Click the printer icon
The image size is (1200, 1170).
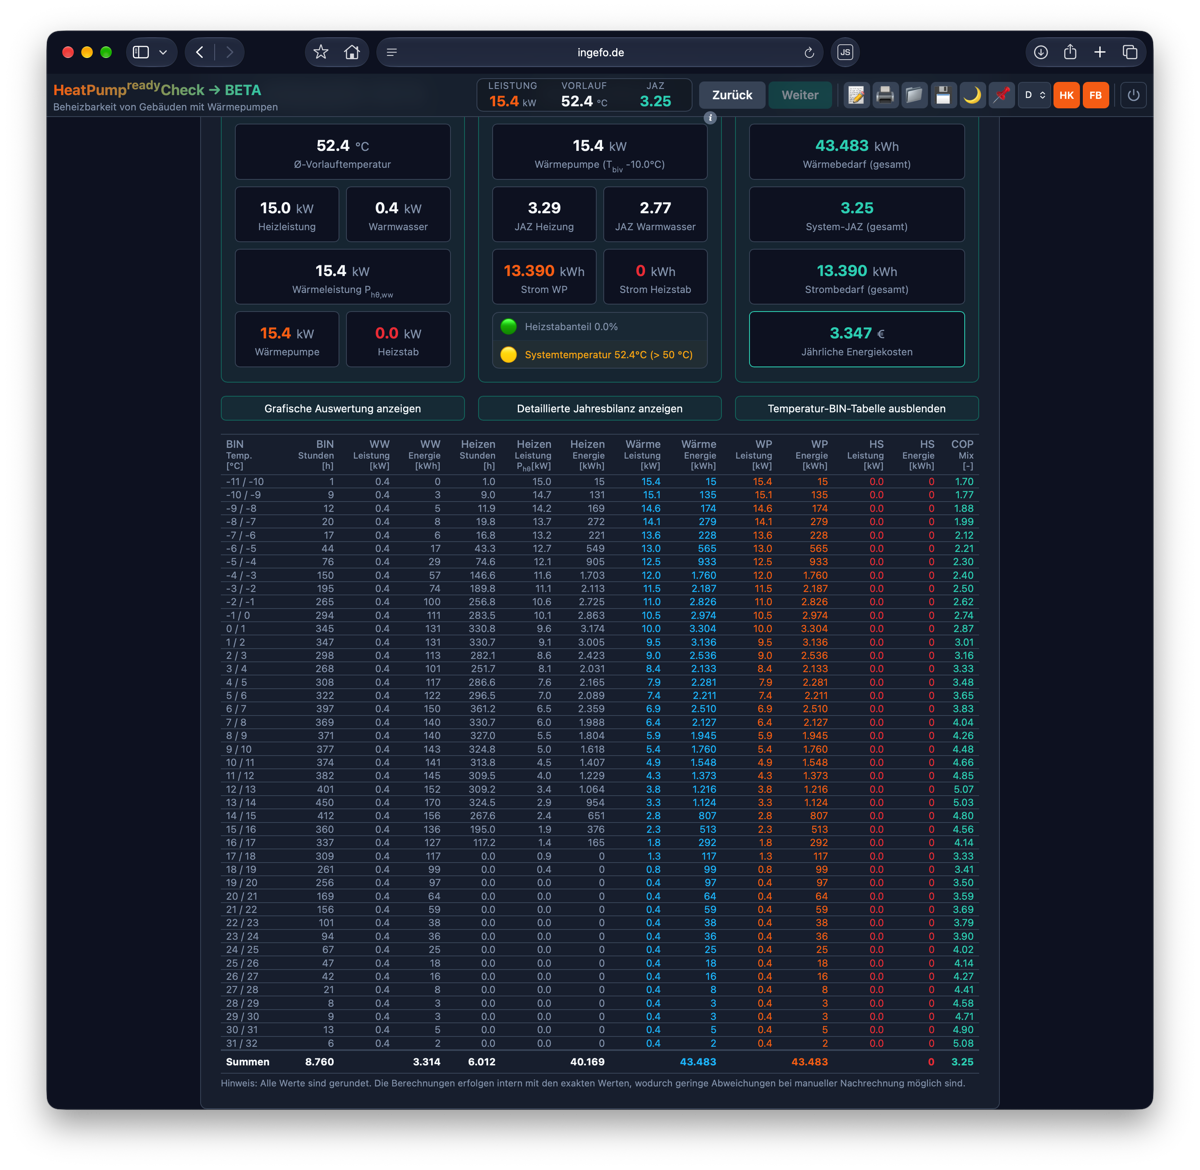[x=885, y=95]
